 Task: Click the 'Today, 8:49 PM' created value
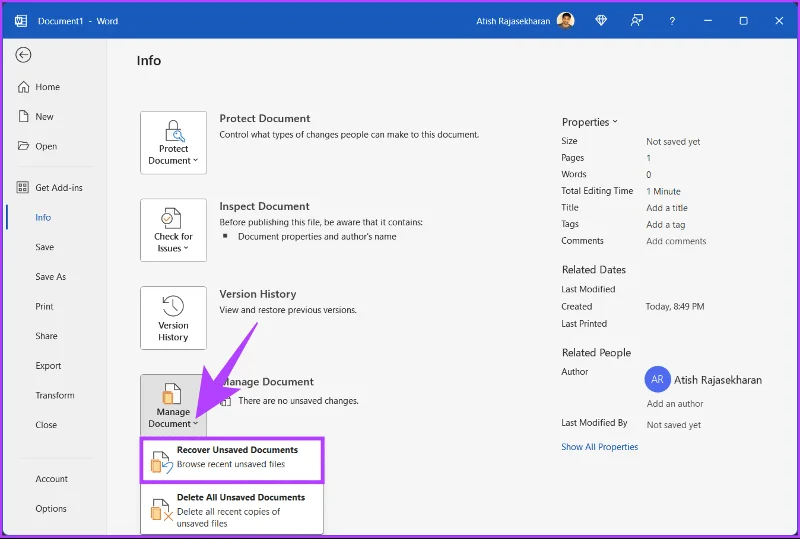tap(675, 306)
